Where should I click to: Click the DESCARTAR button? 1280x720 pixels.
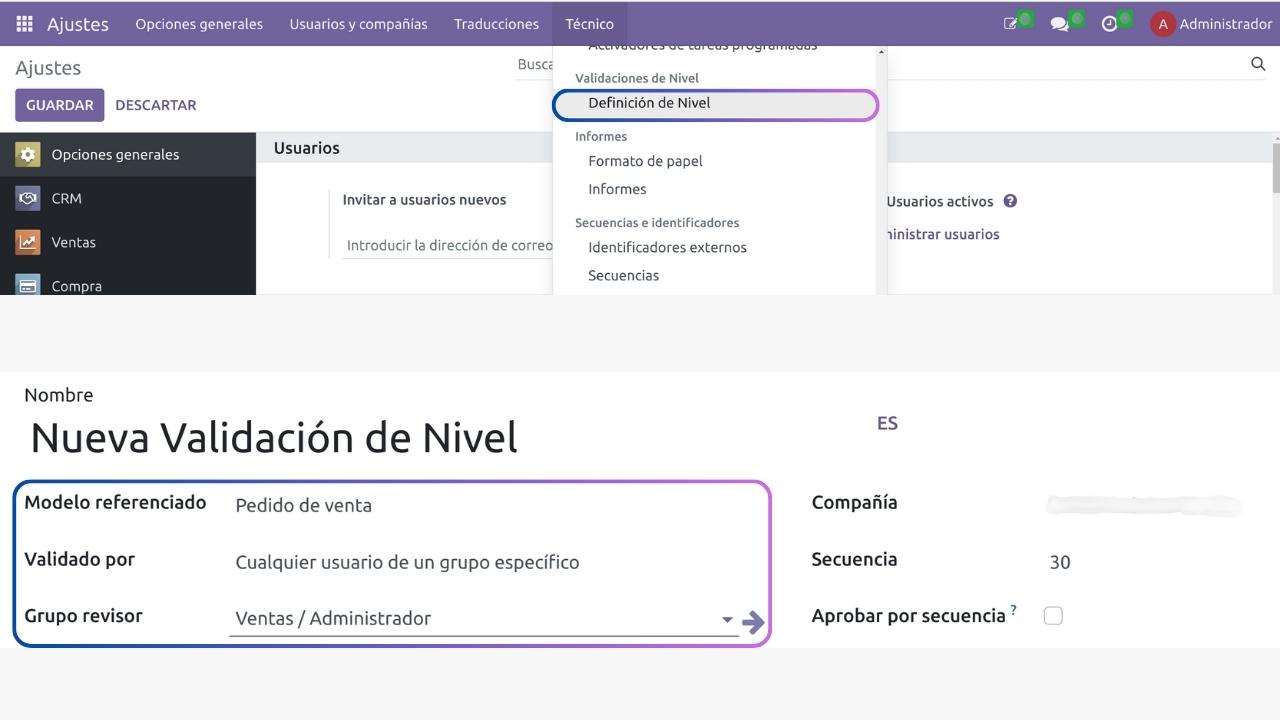click(156, 105)
